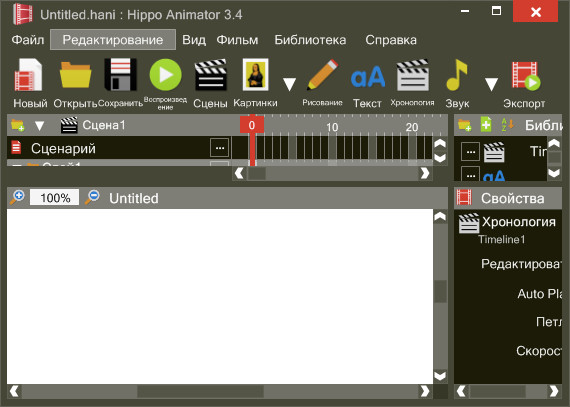This screenshot has width=570, height=407.
Task: Click the Auto Play property label
Action: tap(539, 294)
